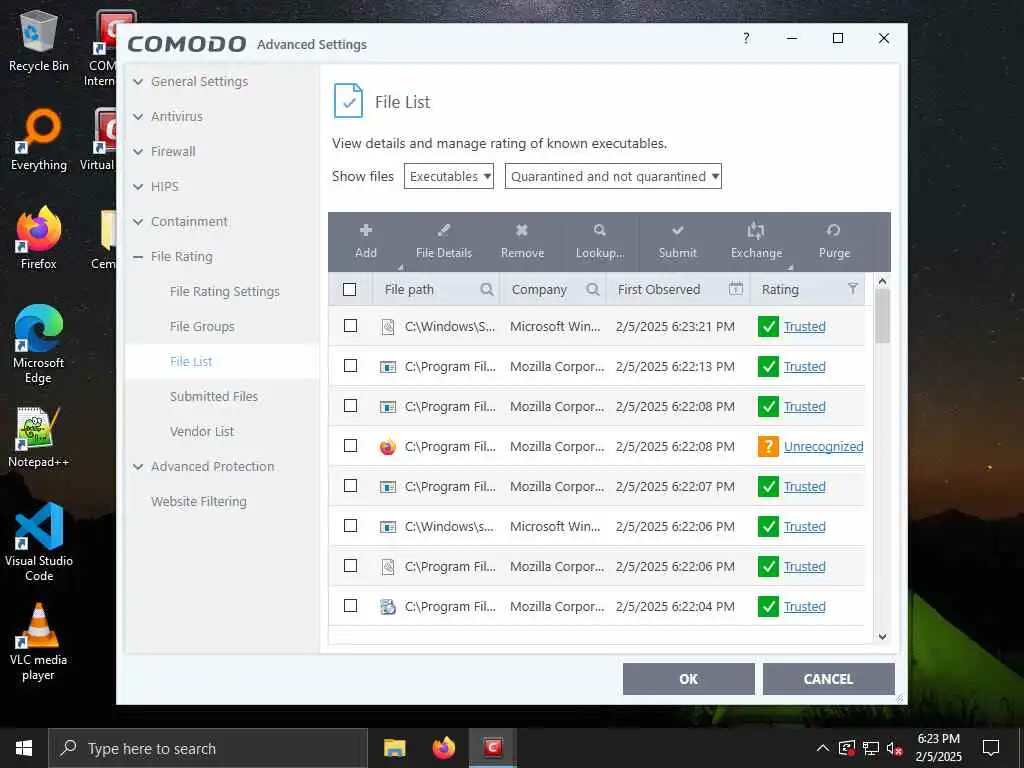The image size is (1024, 768).
Task: Click Trusted link for 6:22:04 PM row
Action: 805,607
